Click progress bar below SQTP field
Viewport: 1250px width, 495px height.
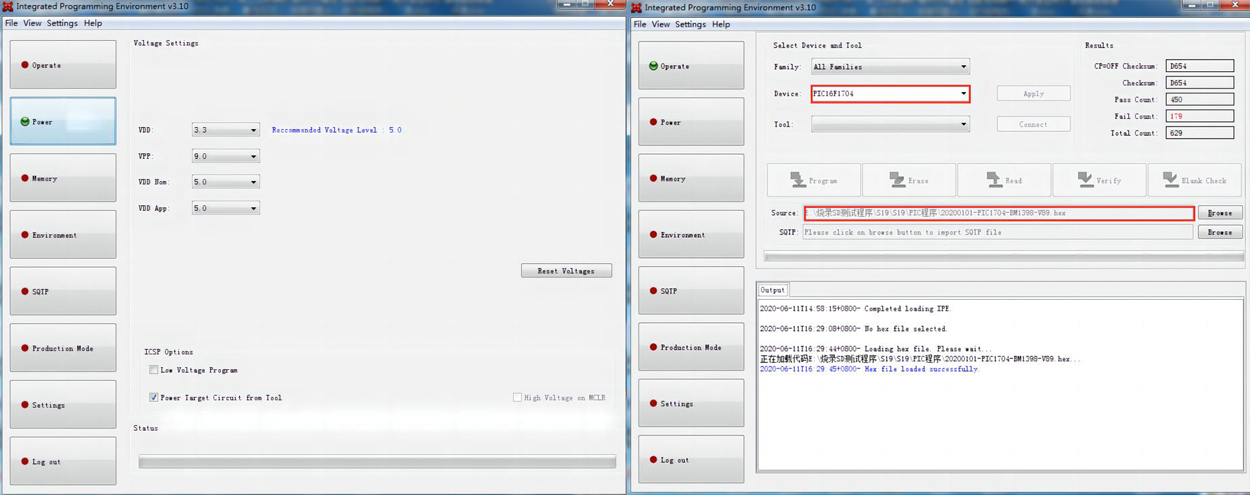1004,257
